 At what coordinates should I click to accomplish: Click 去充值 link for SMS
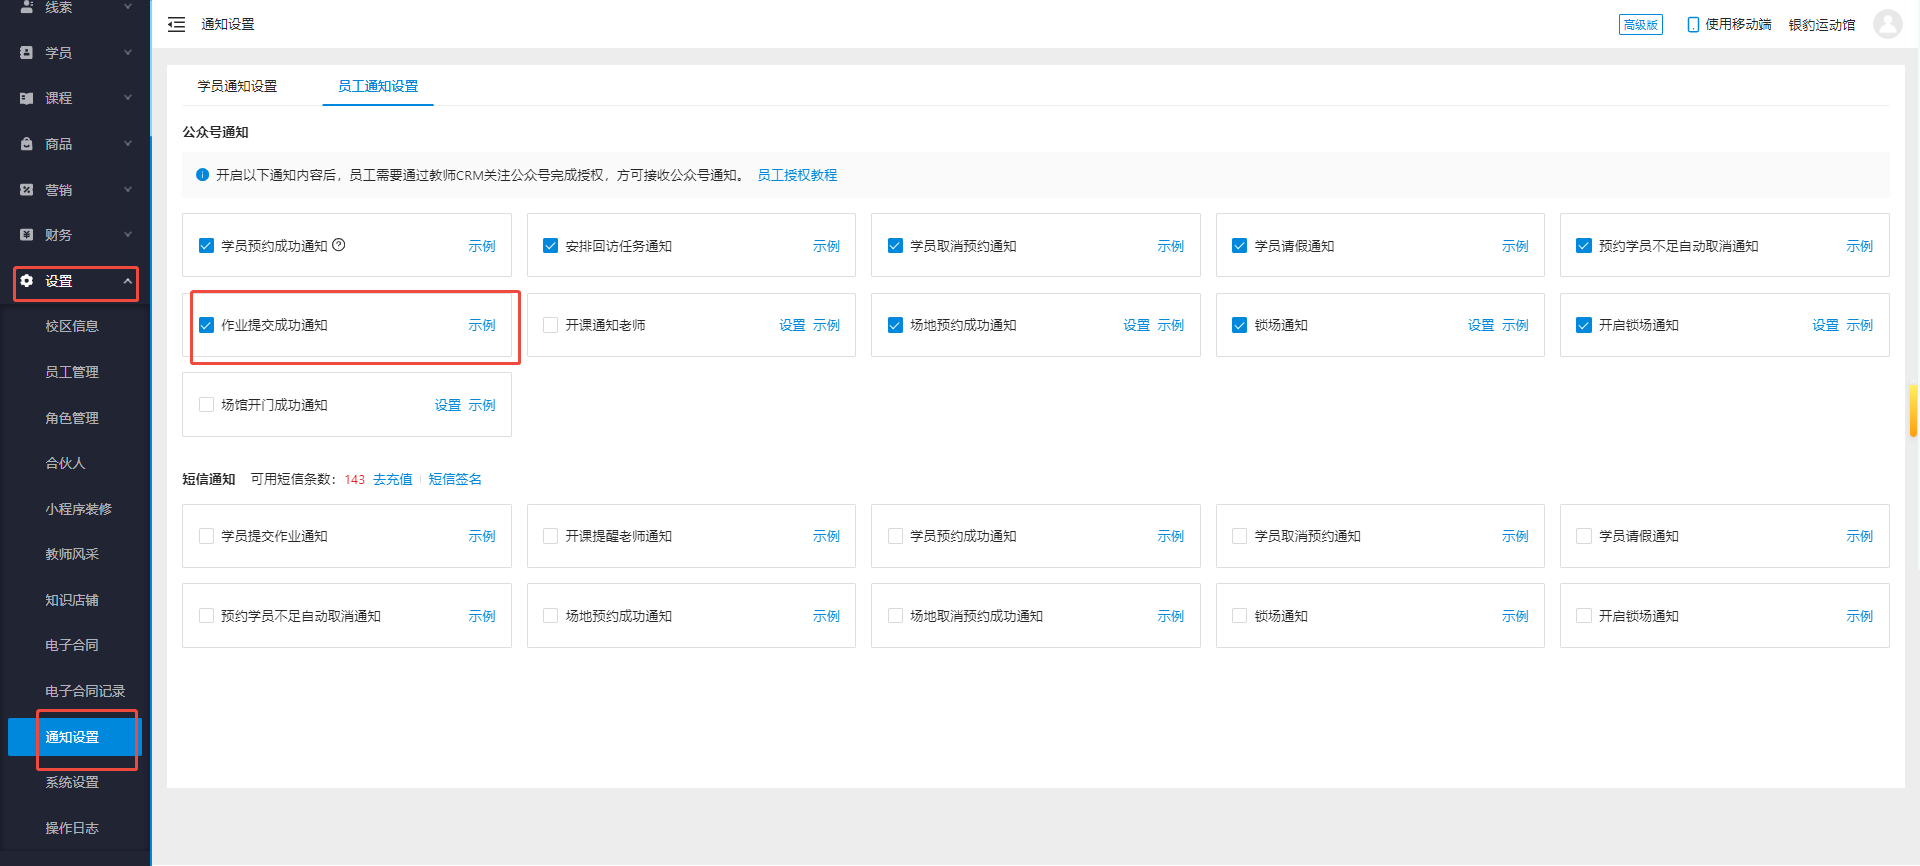pyautogui.click(x=393, y=479)
